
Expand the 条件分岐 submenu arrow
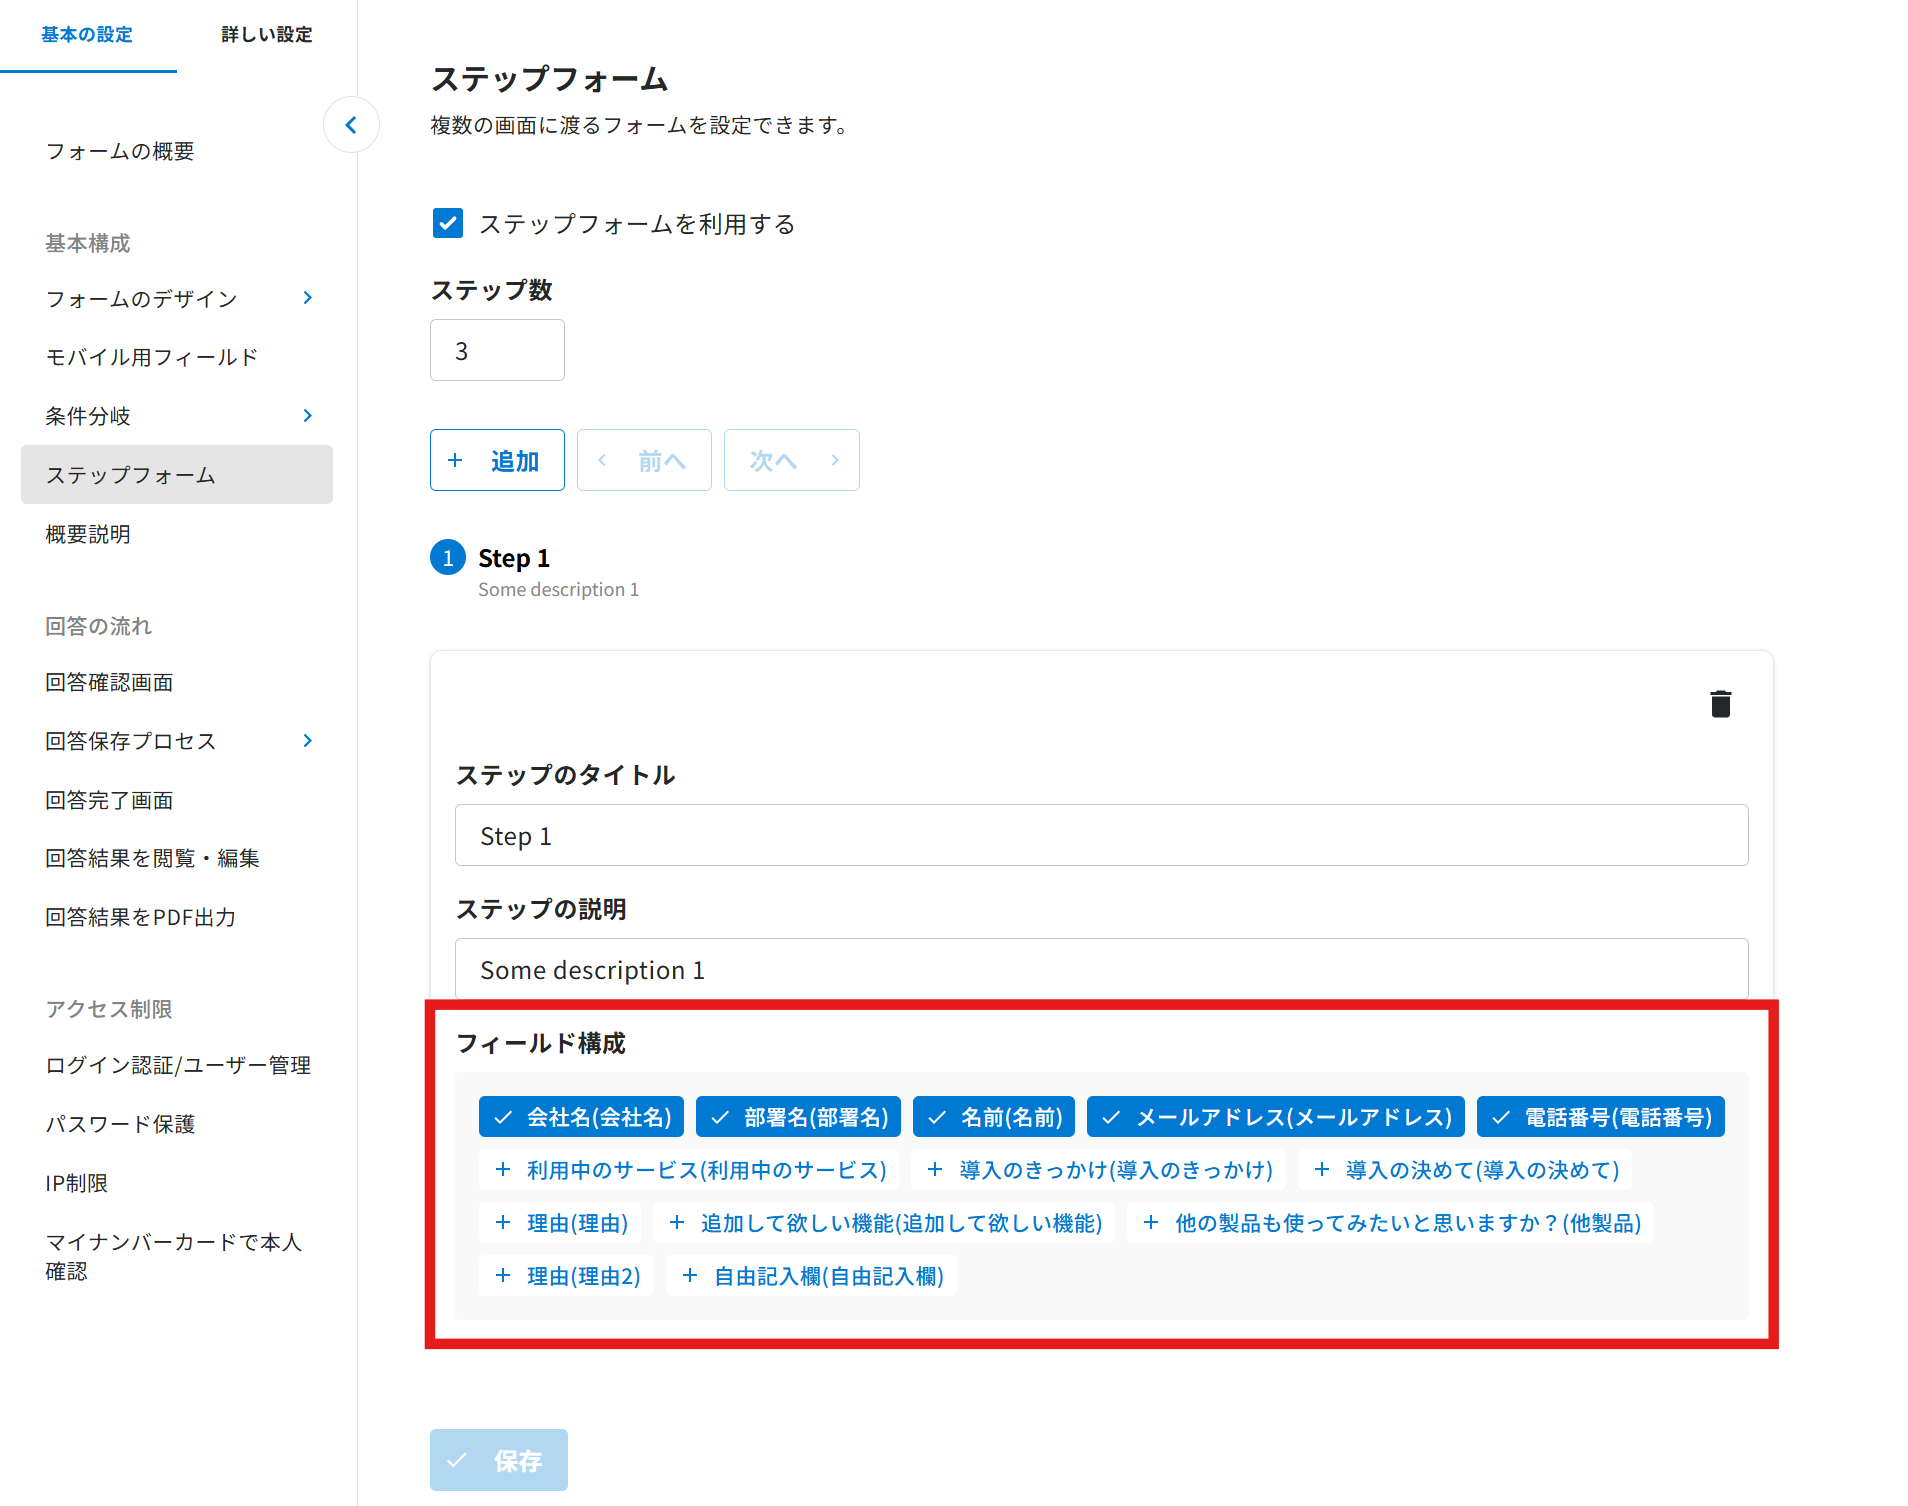[308, 416]
